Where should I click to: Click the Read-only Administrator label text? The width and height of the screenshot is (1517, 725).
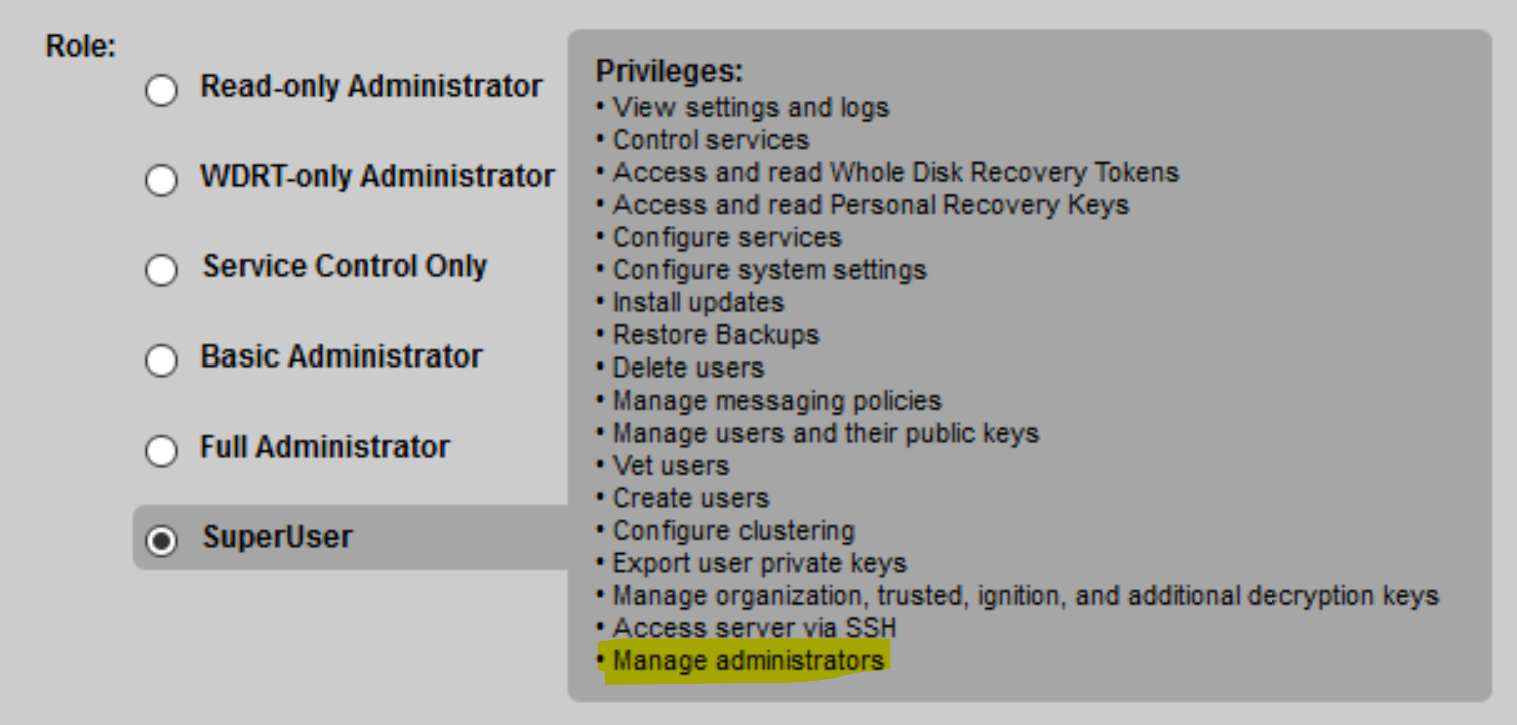[x=371, y=87]
